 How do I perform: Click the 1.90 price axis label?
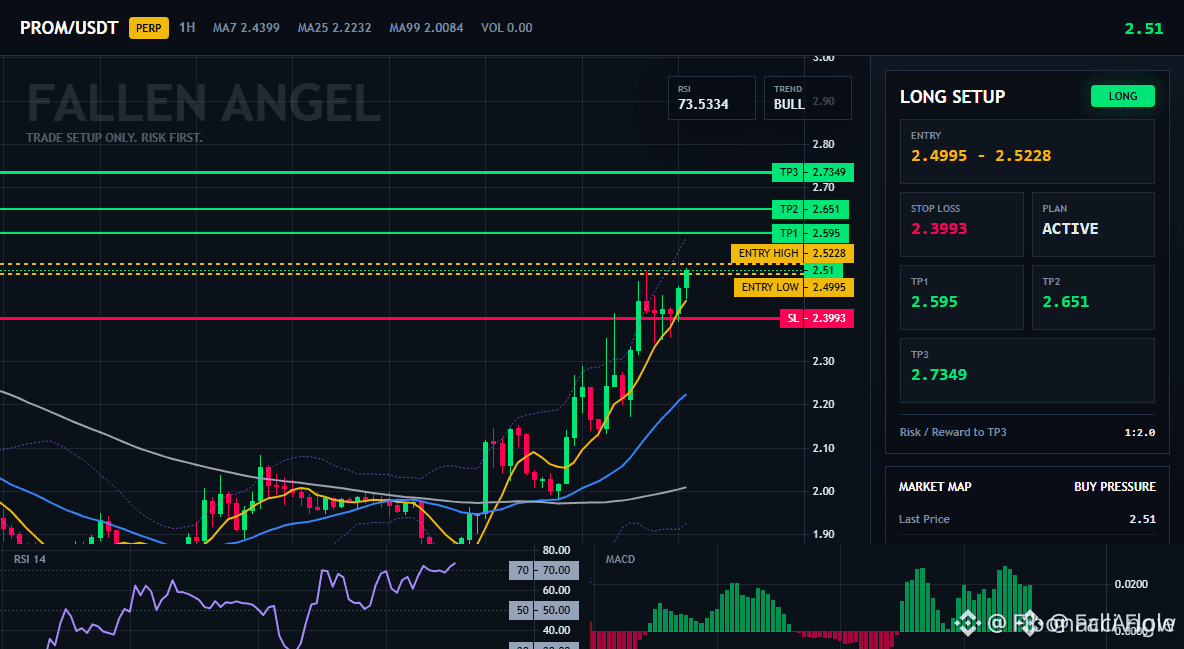point(823,534)
